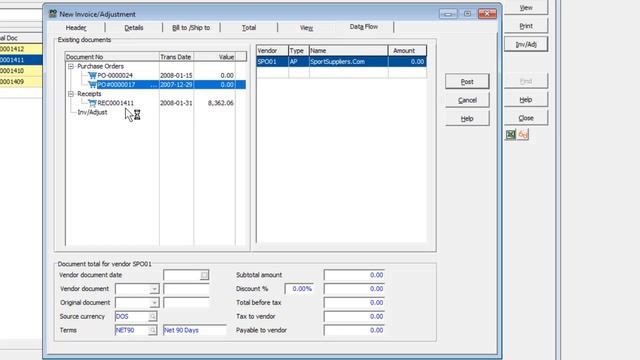The height and width of the screenshot is (360, 640).
Task: Click the green spreadsheet export icon
Action: (511, 135)
